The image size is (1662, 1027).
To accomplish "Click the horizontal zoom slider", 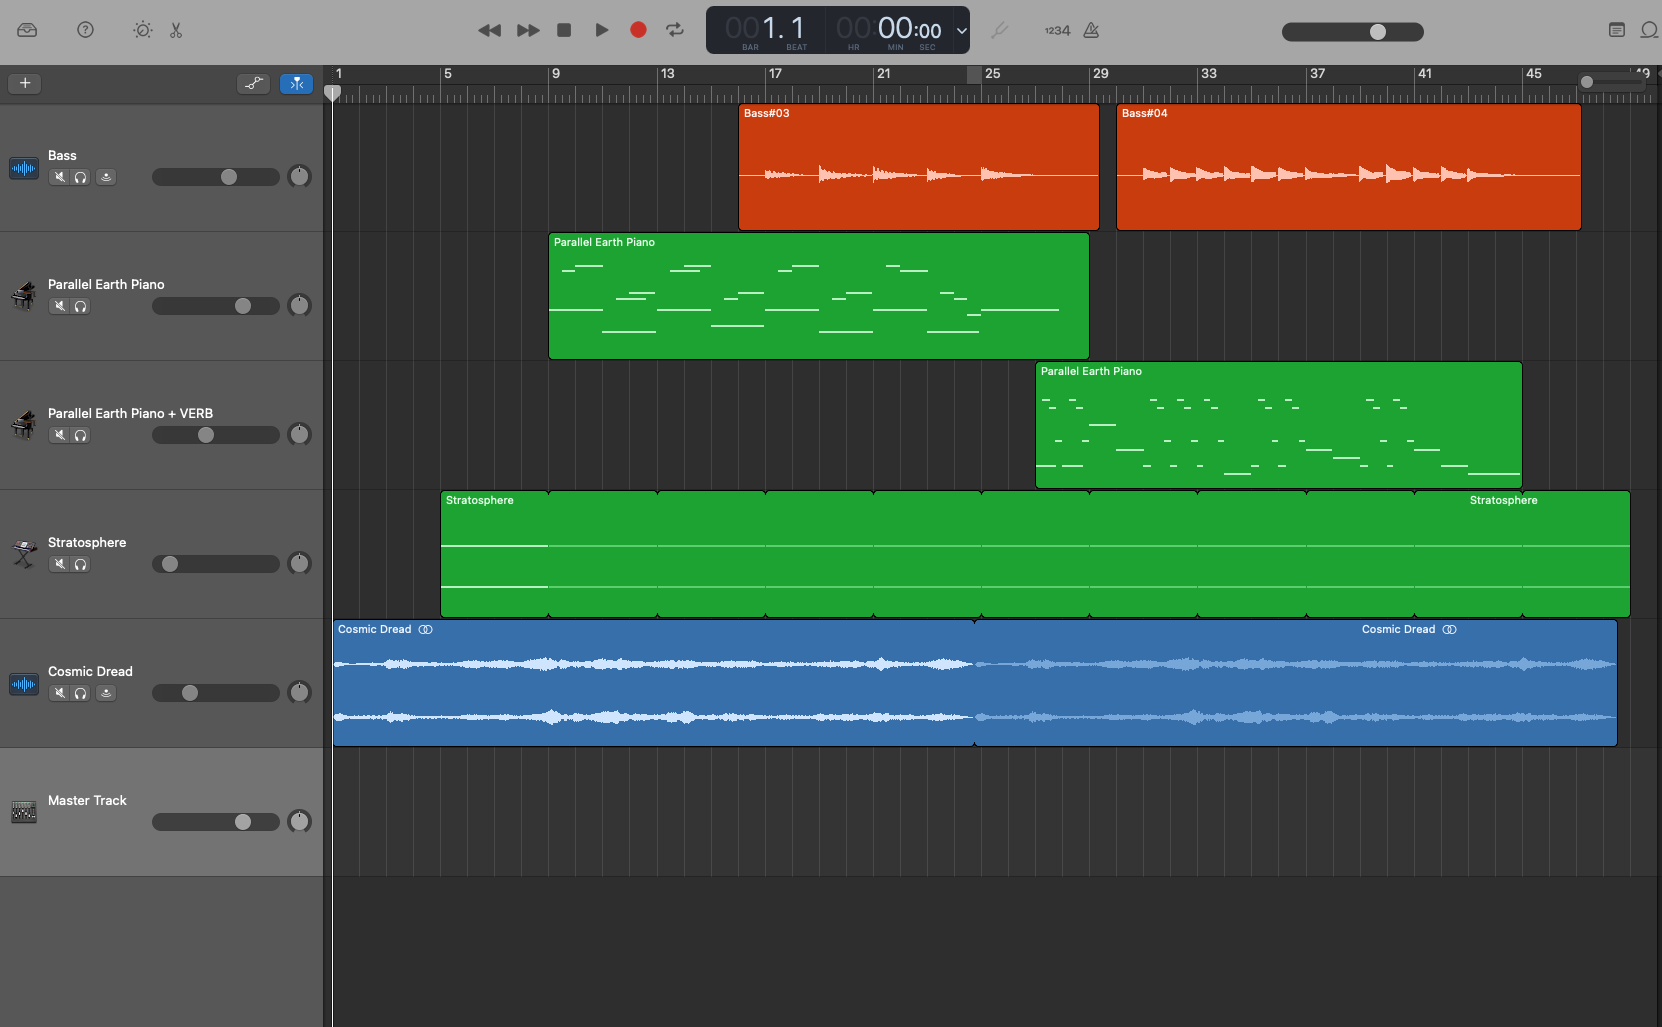I will click(x=1612, y=82).
